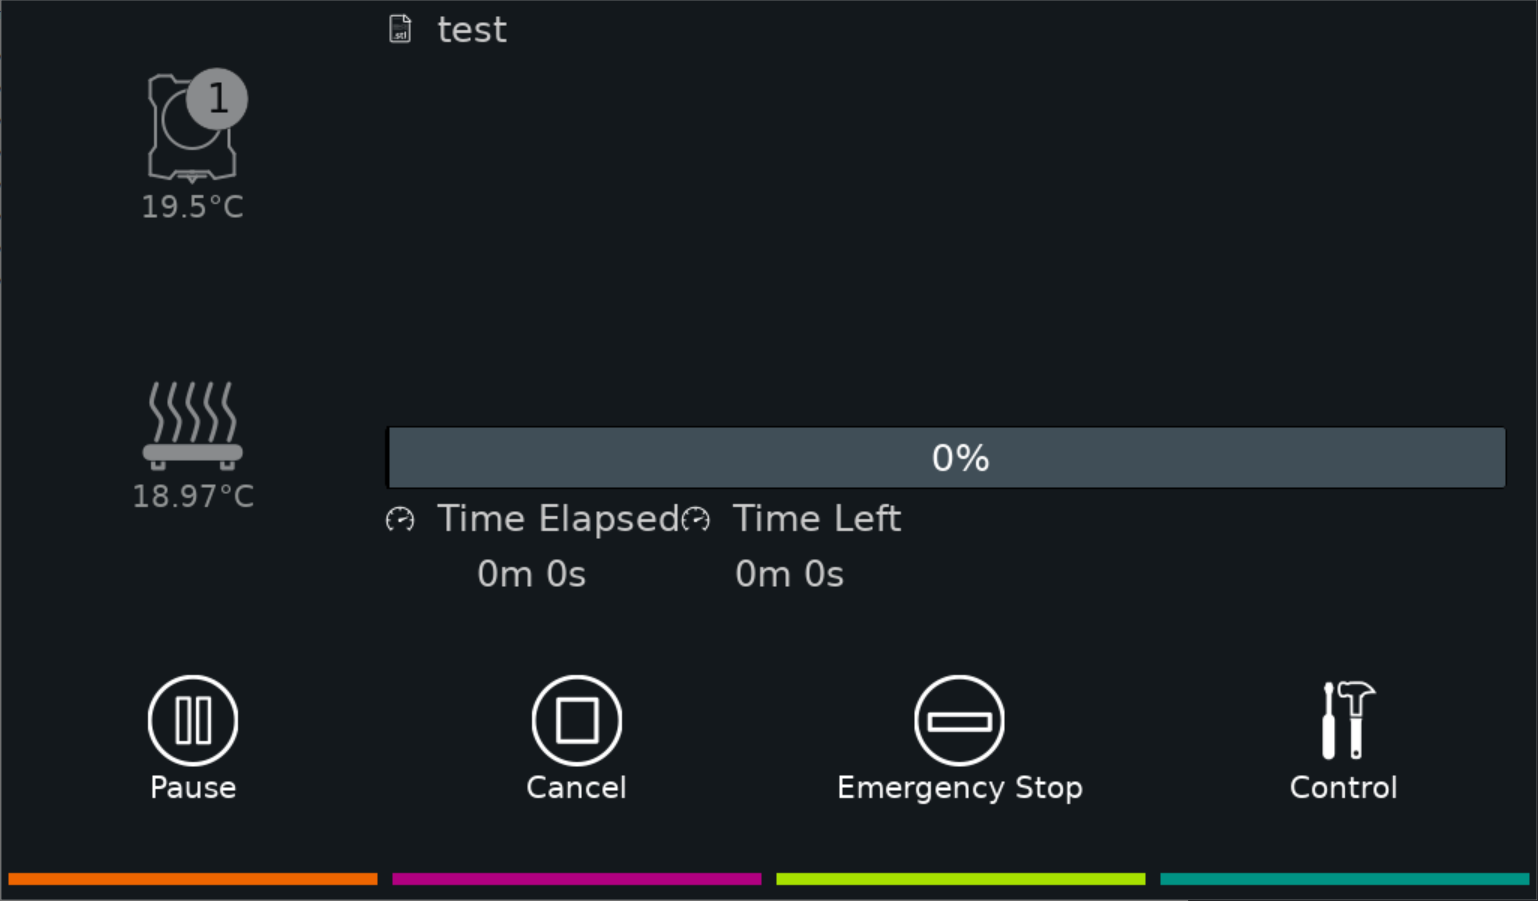Click the Time Left 0m 0s value
Screen dimensions: 1538x901
[x=789, y=574]
